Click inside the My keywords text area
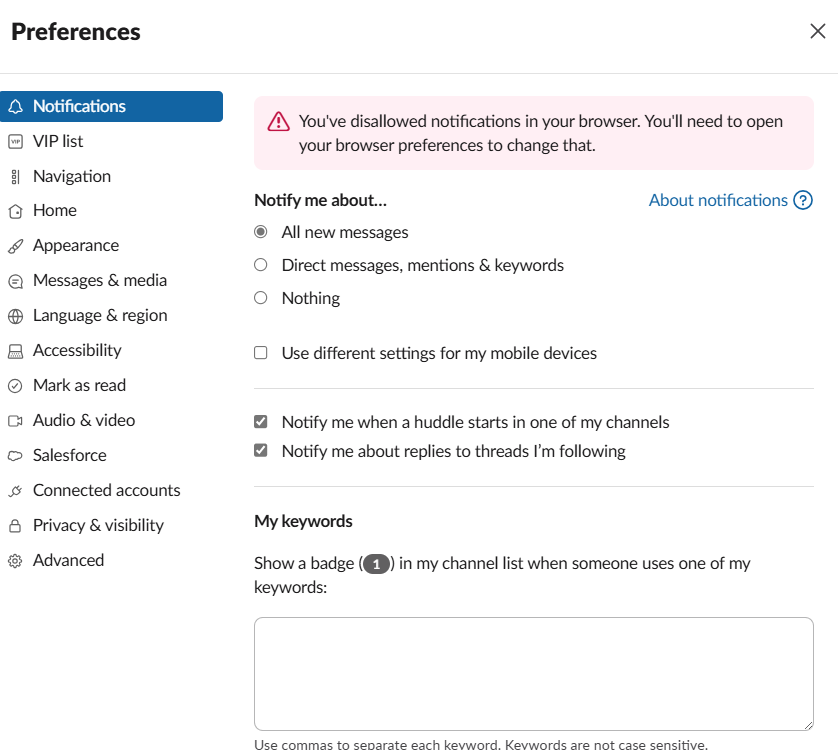 (x=533, y=674)
